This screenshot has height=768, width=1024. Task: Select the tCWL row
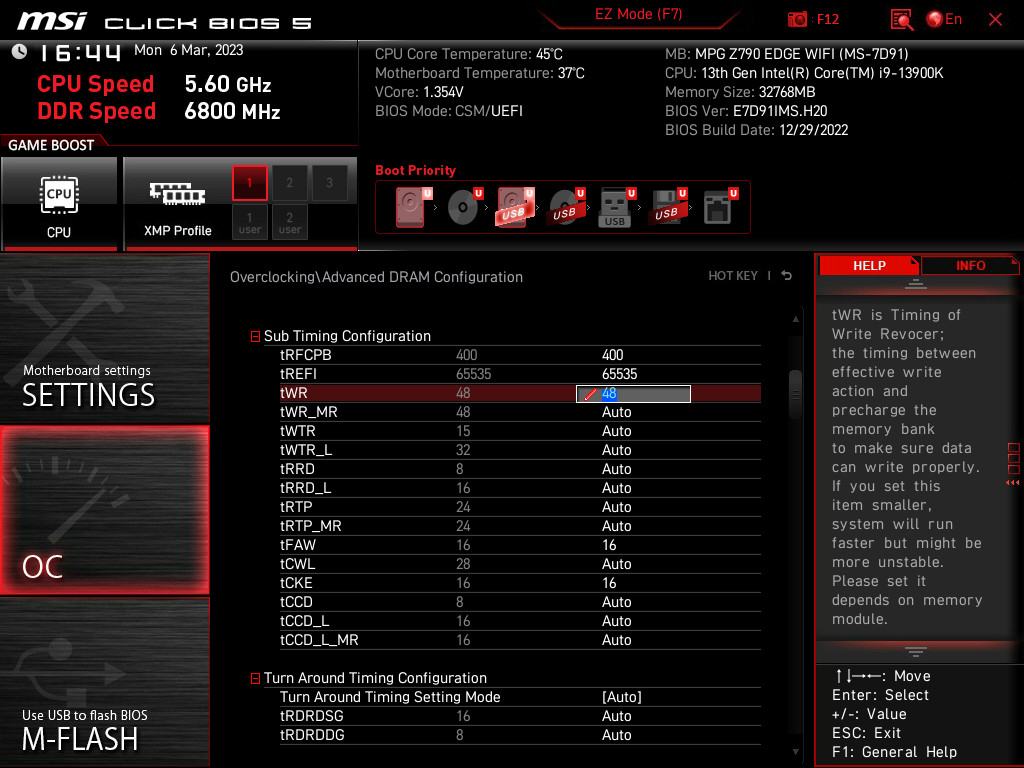tap(520, 564)
